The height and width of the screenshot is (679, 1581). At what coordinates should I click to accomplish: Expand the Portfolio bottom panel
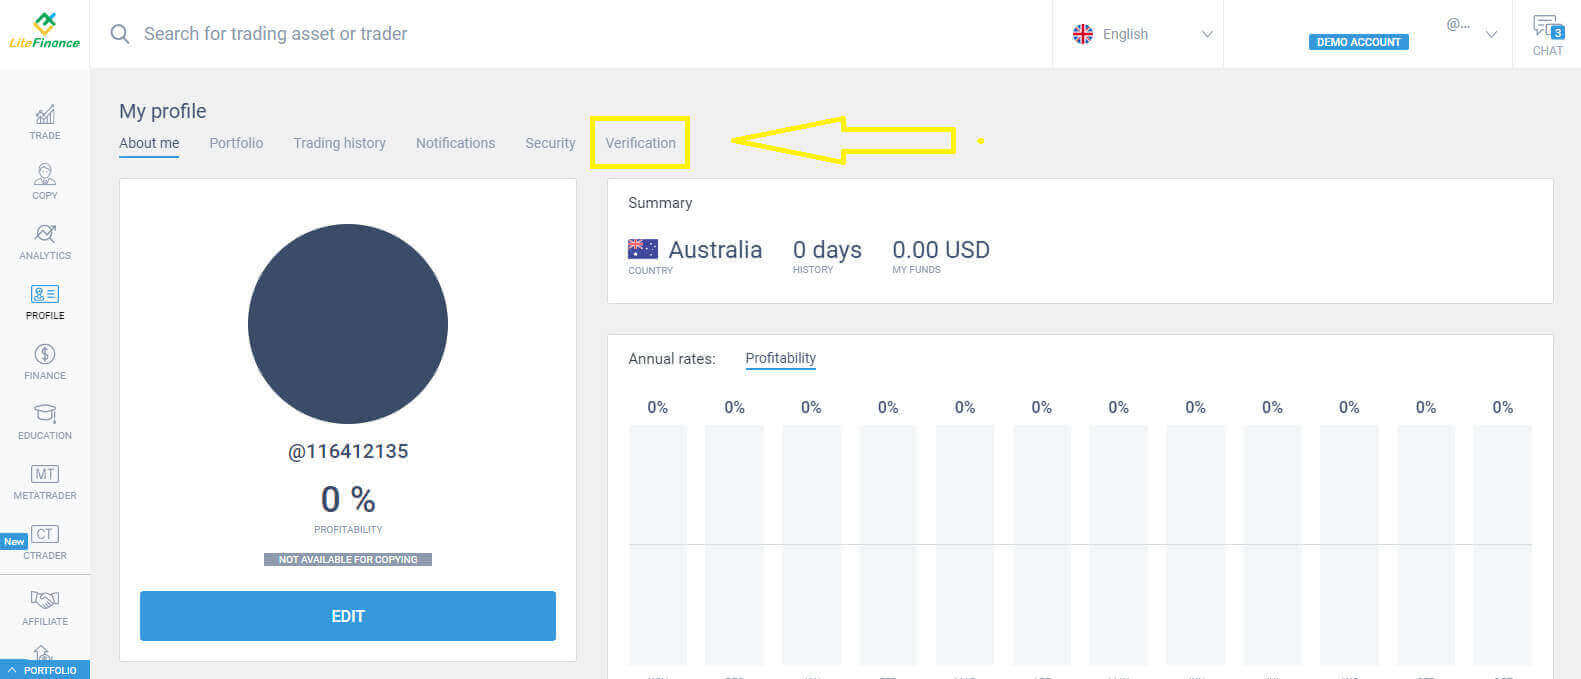(x=44, y=670)
